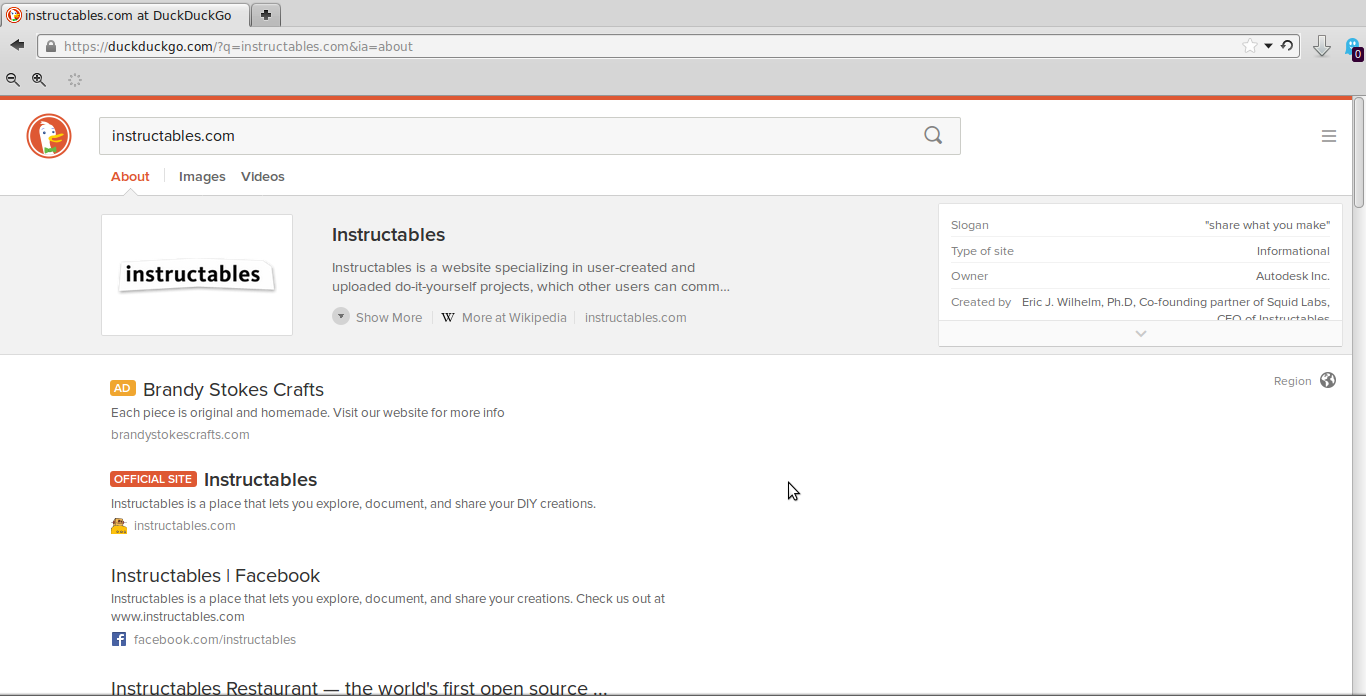Click the blue ghost extension icon
This screenshot has height=696, width=1366.
[1353, 47]
